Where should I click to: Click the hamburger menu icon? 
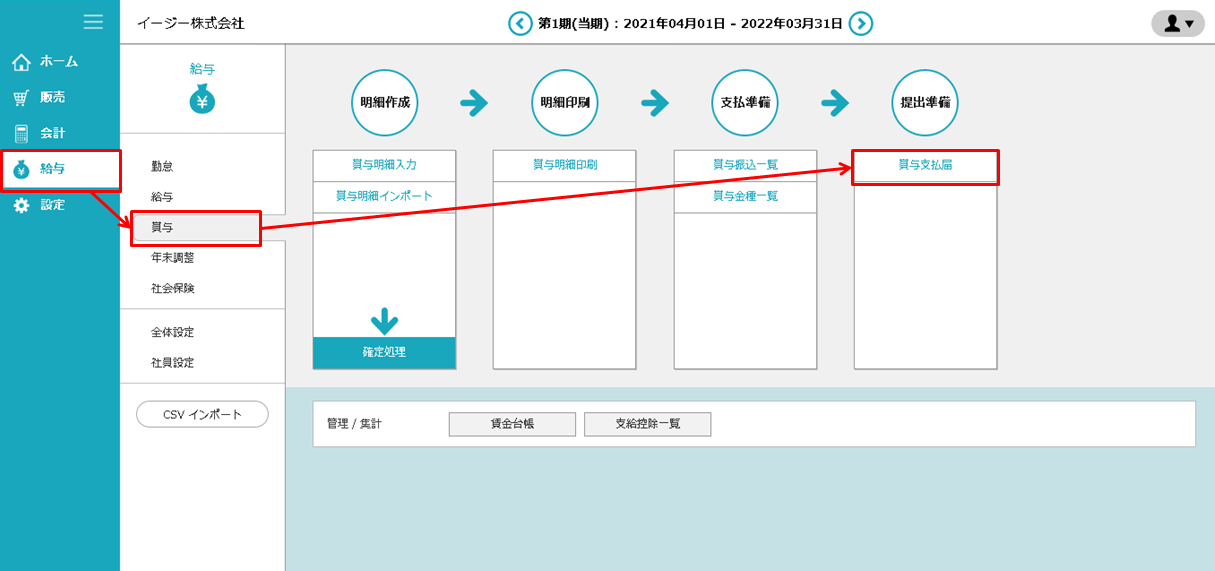[93, 22]
